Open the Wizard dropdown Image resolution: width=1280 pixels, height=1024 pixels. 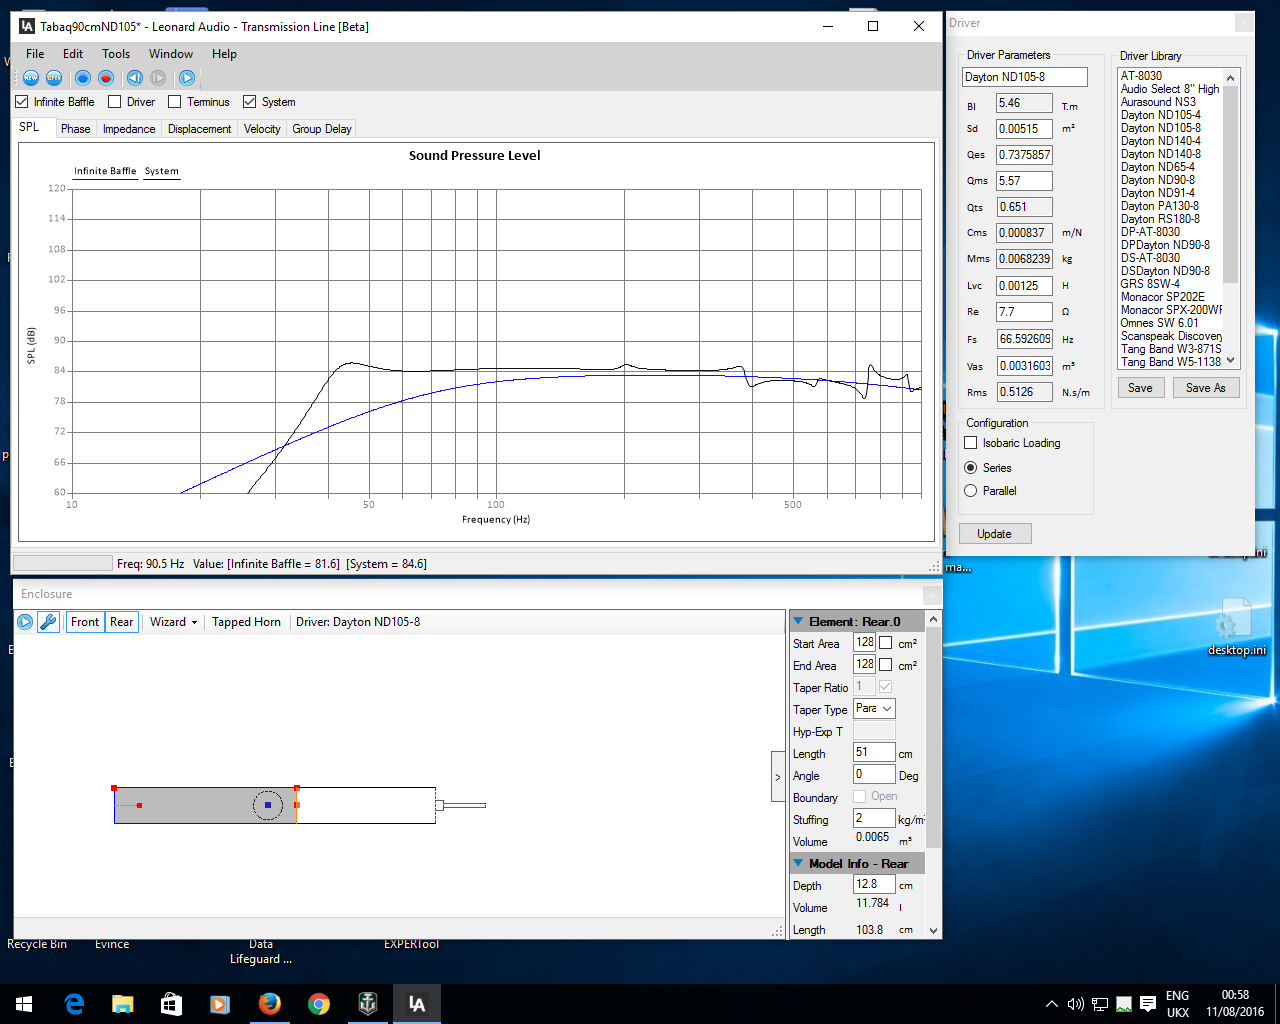tap(173, 622)
